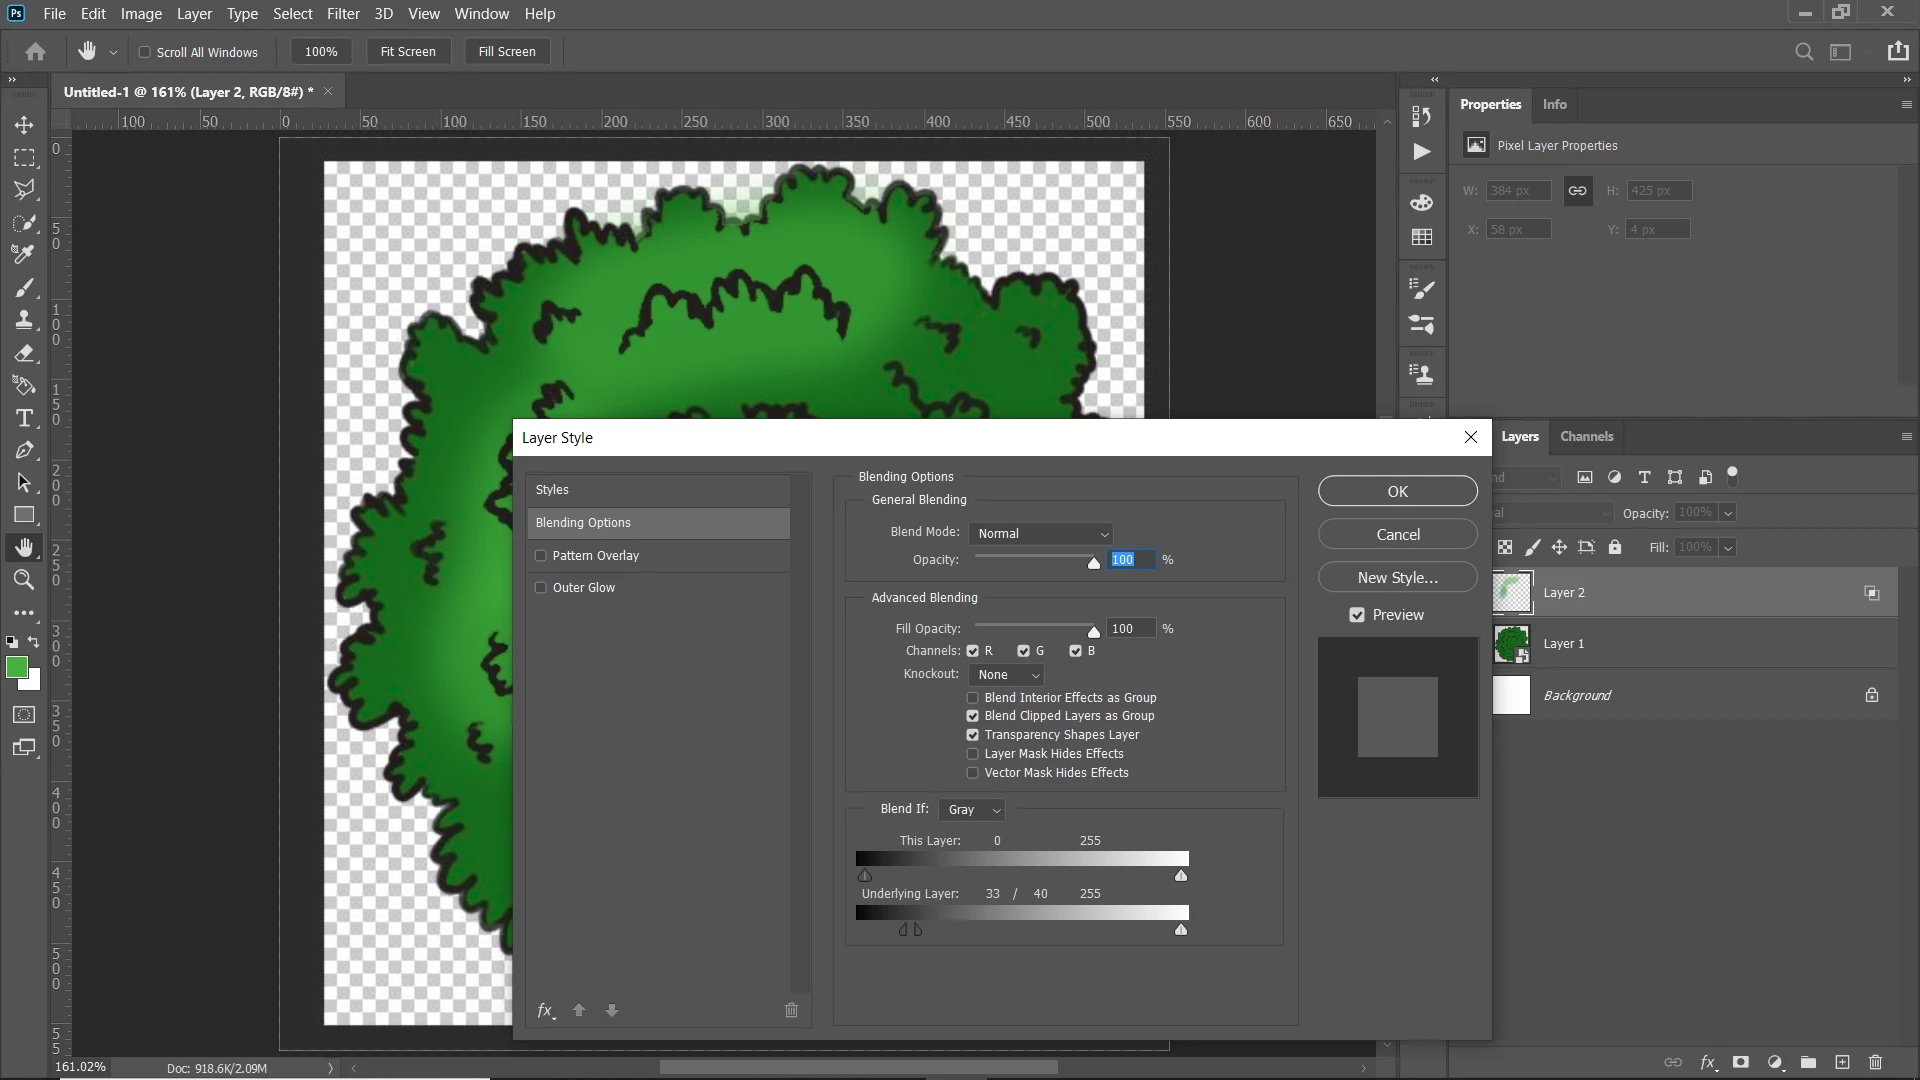1920x1080 pixels.
Task: Select the Brush tool
Action: [x=24, y=288]
